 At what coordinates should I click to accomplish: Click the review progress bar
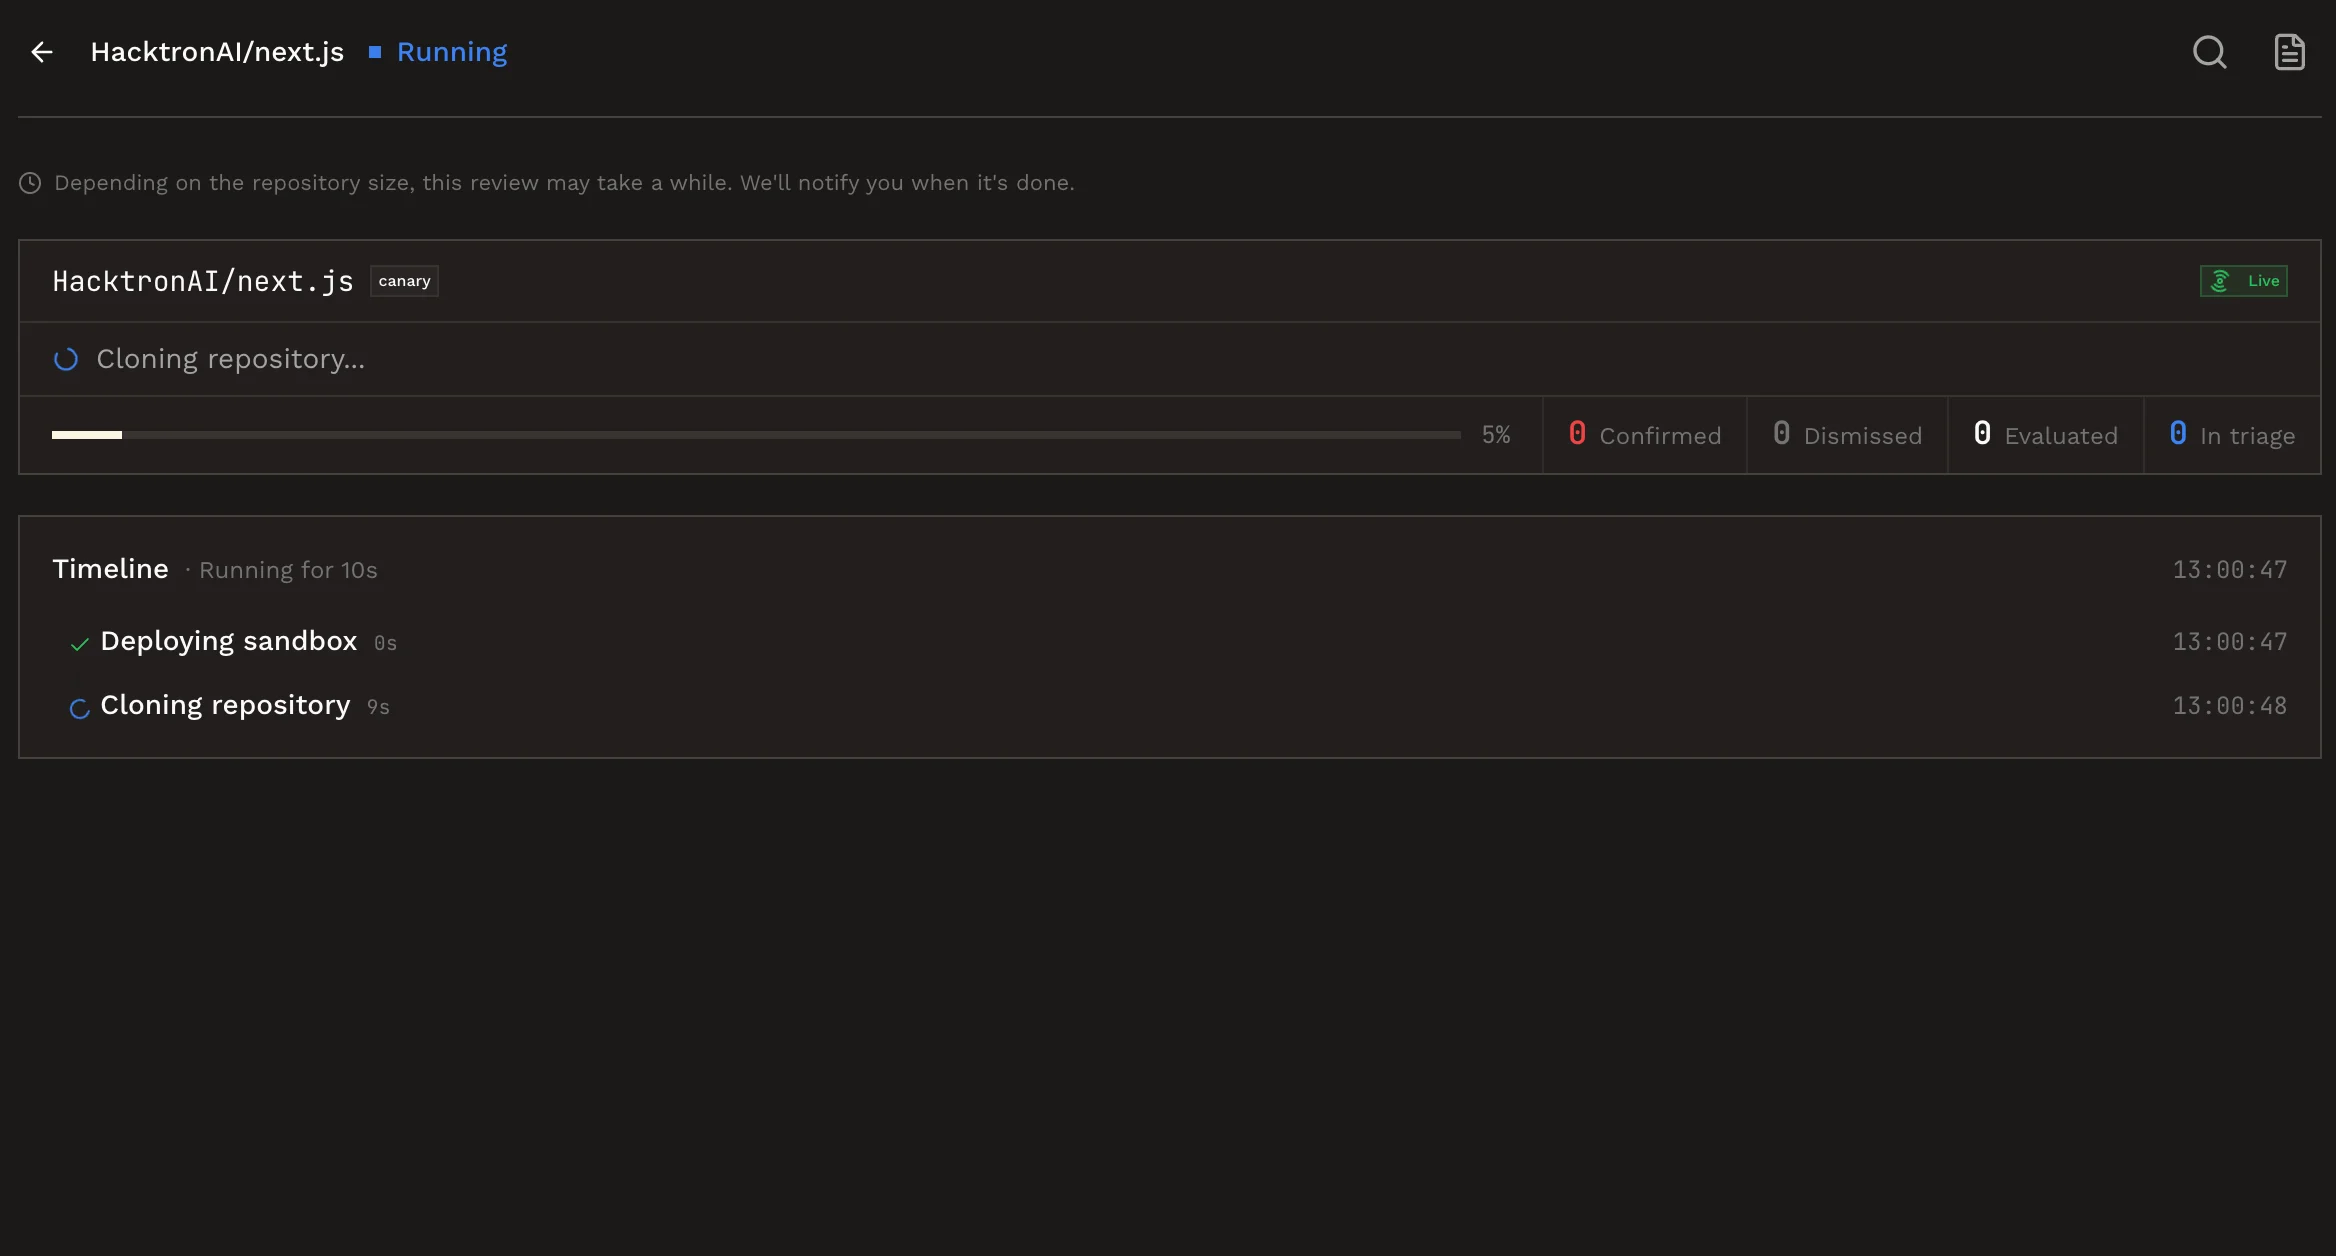tap(756, 435)
